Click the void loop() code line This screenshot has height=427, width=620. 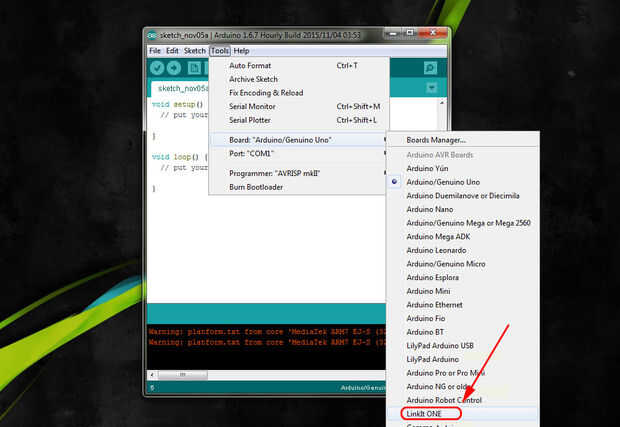tap(180, 157)
